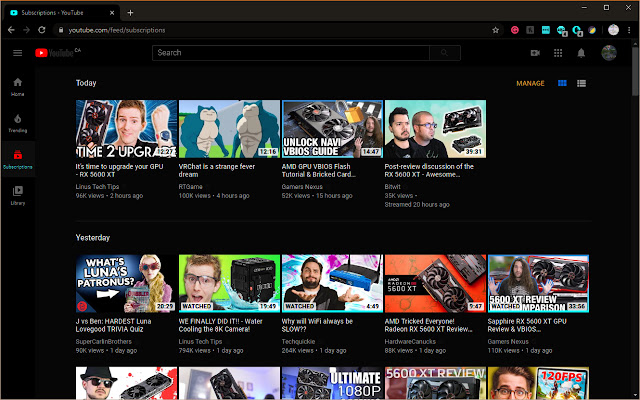640x400 pixels.
Task: Open the YouTube apps grid
Action: (558, 52)
